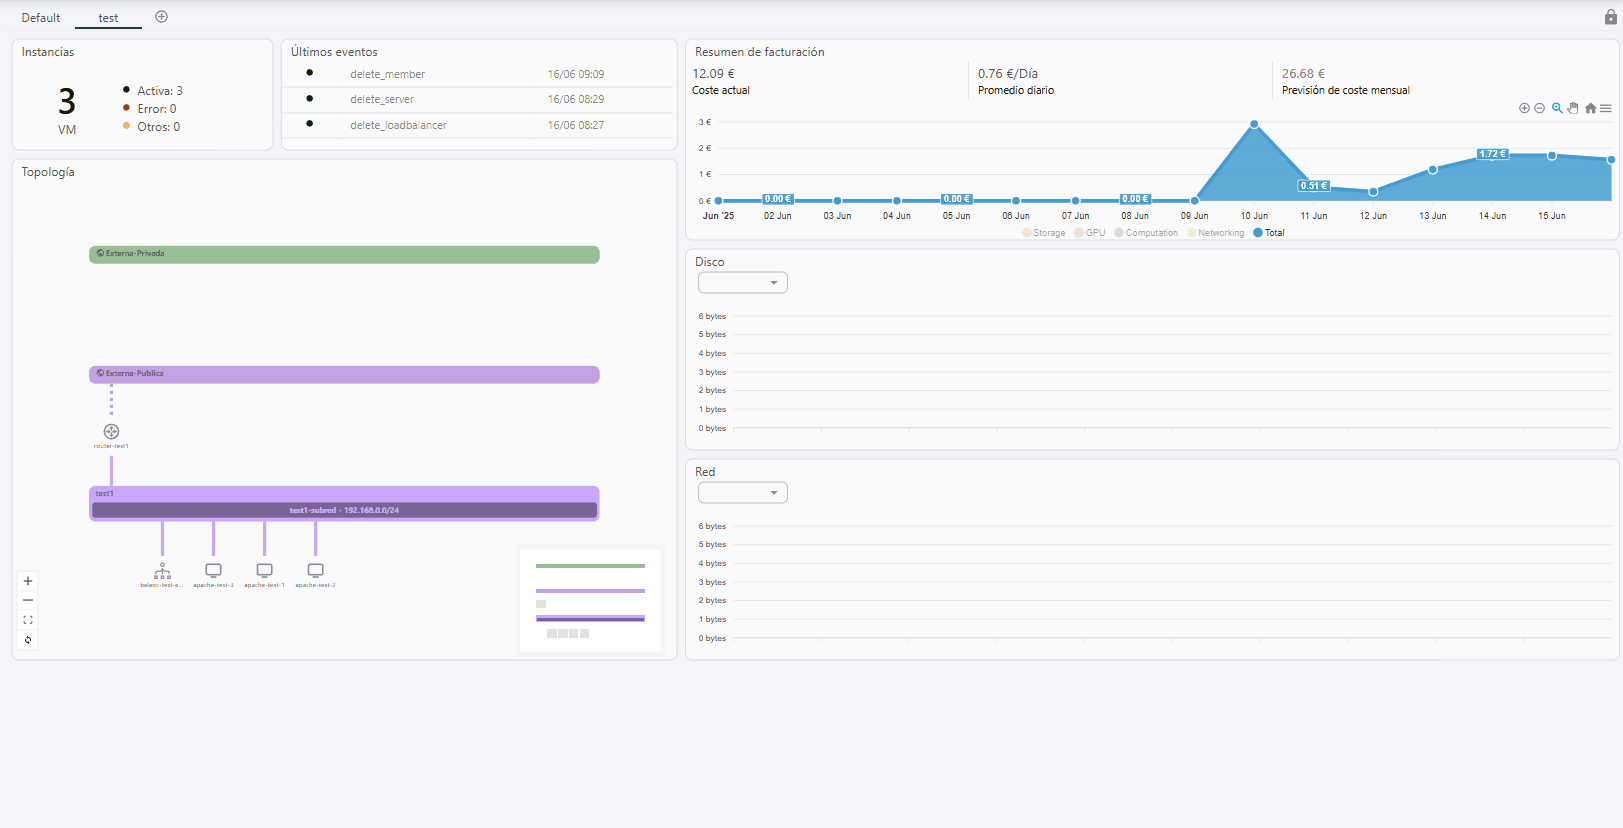Activate the hand panning tool on chart

(x=1573, y=108)
